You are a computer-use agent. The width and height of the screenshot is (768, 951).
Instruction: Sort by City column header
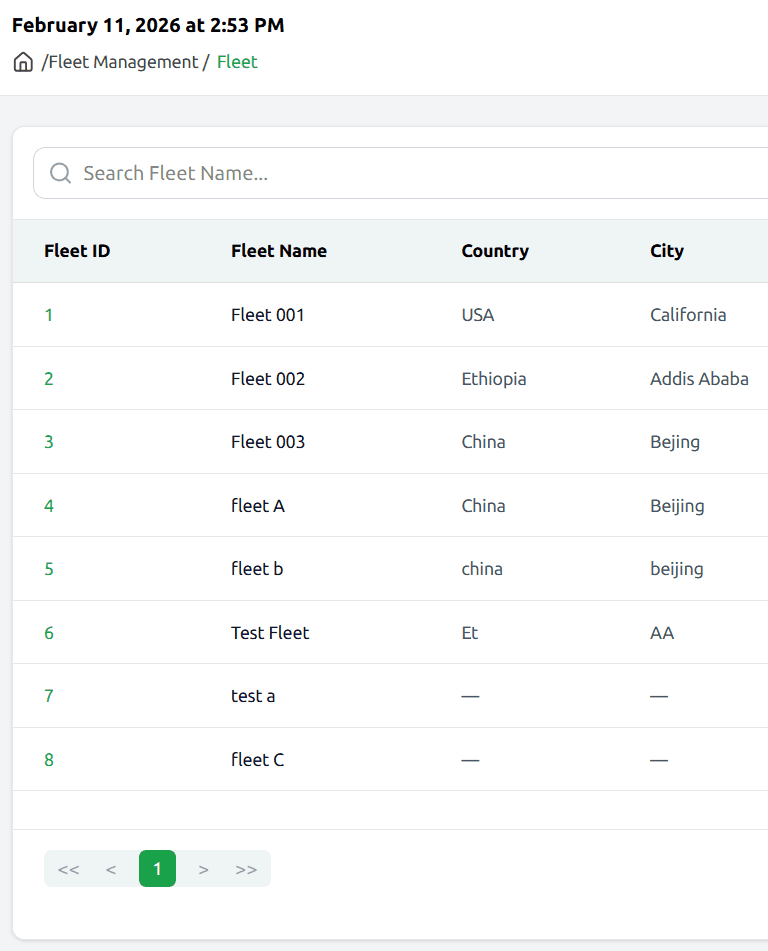click(x=666, y=251)
